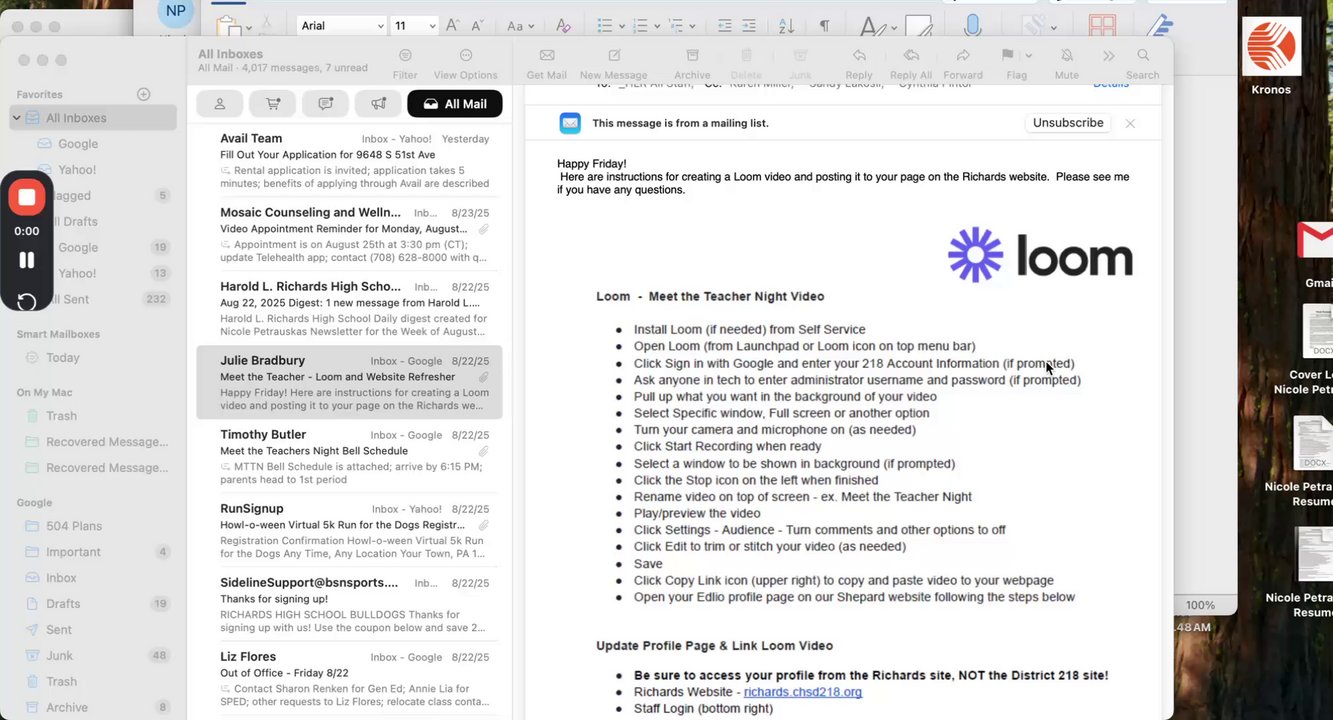Flag the selected message

tap(1008, 56)
